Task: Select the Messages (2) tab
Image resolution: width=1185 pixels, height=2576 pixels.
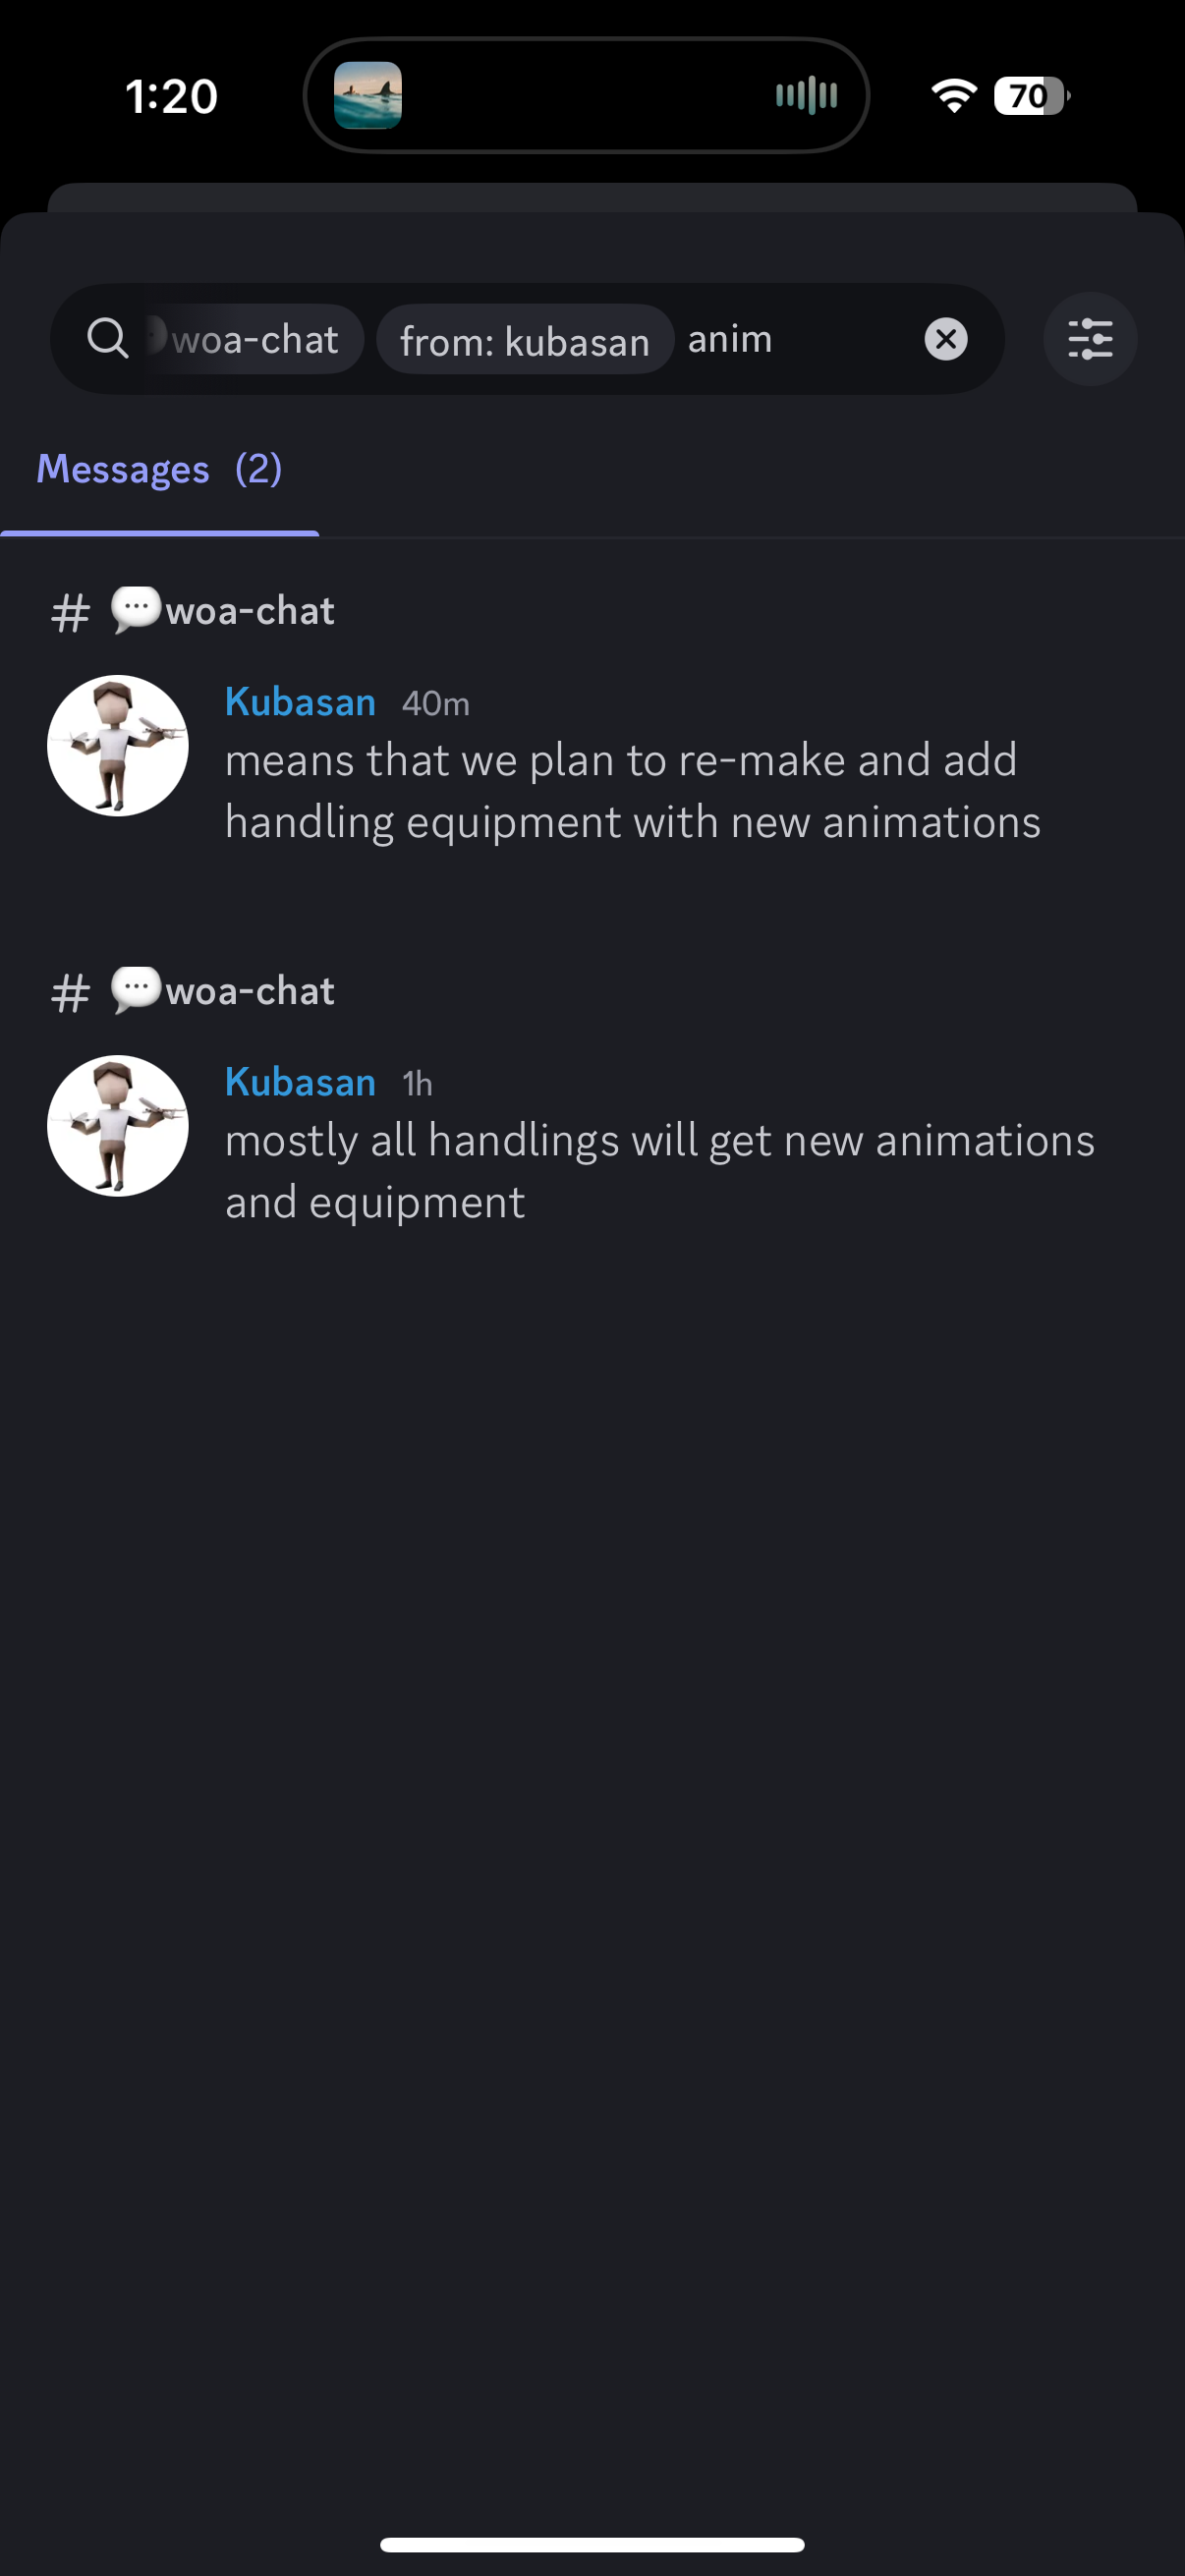Action: tap(159, 469)
